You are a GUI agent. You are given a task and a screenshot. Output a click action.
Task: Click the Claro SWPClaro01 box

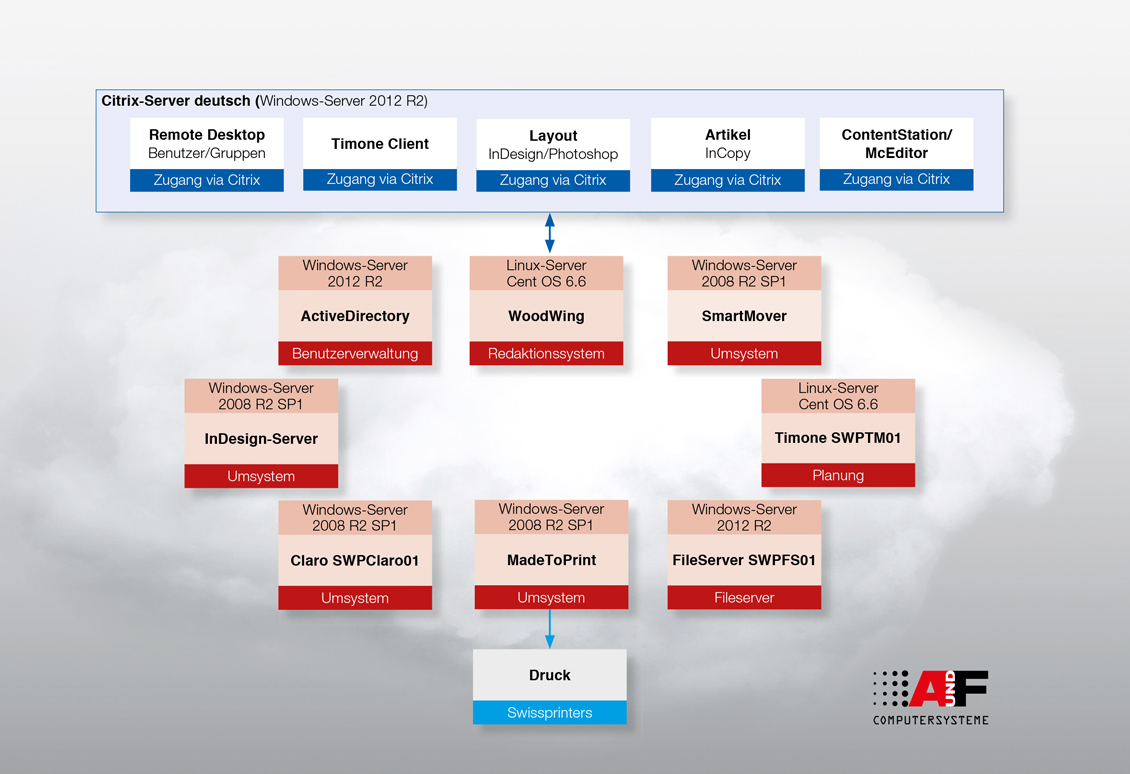(355, 554)
